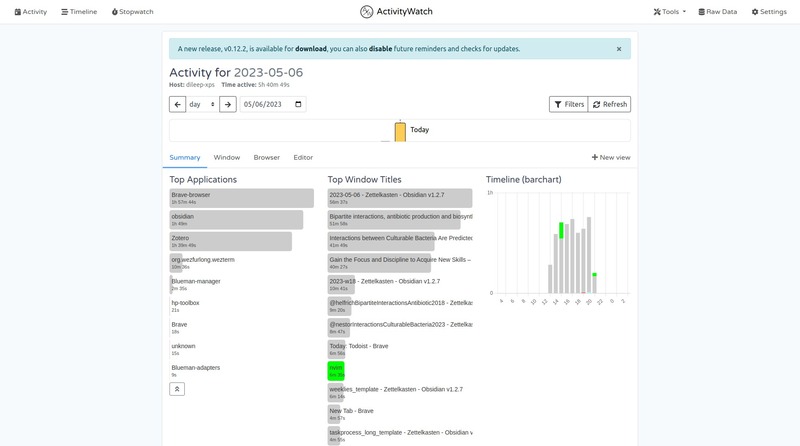Open Settings page
The width and height of the screenshot is (800, 446).
[769, 12]
